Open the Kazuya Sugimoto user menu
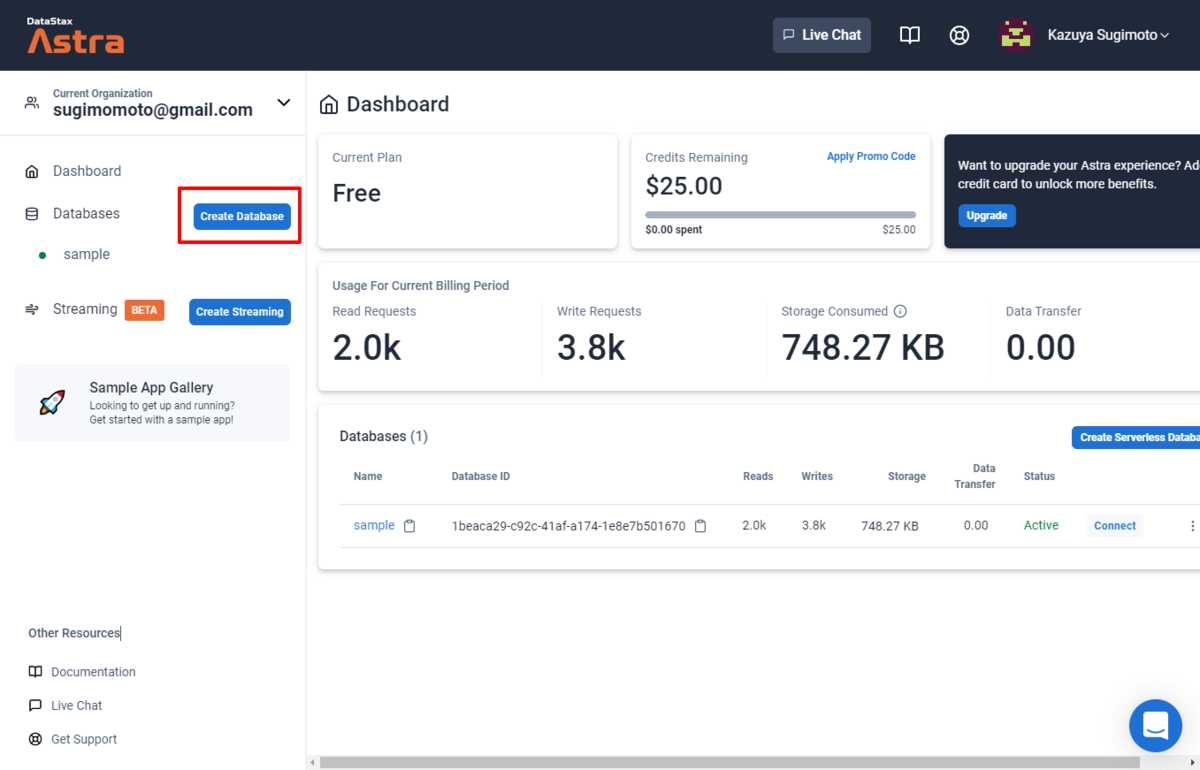Viewport: 1200px width, 770px height. 1108,35
